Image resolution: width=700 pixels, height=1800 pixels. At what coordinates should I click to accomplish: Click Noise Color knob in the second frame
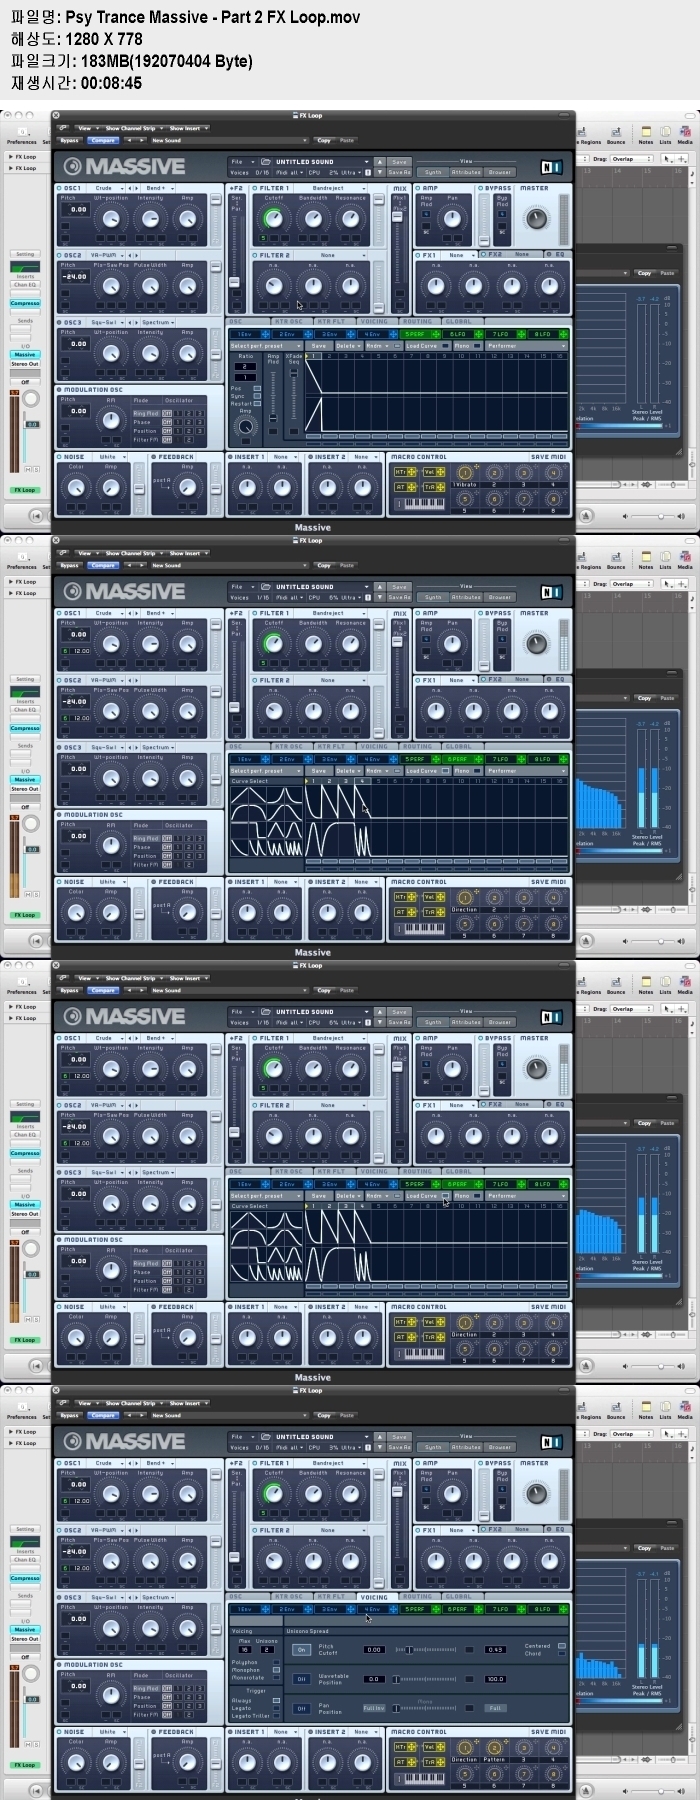tap(76, 912)
